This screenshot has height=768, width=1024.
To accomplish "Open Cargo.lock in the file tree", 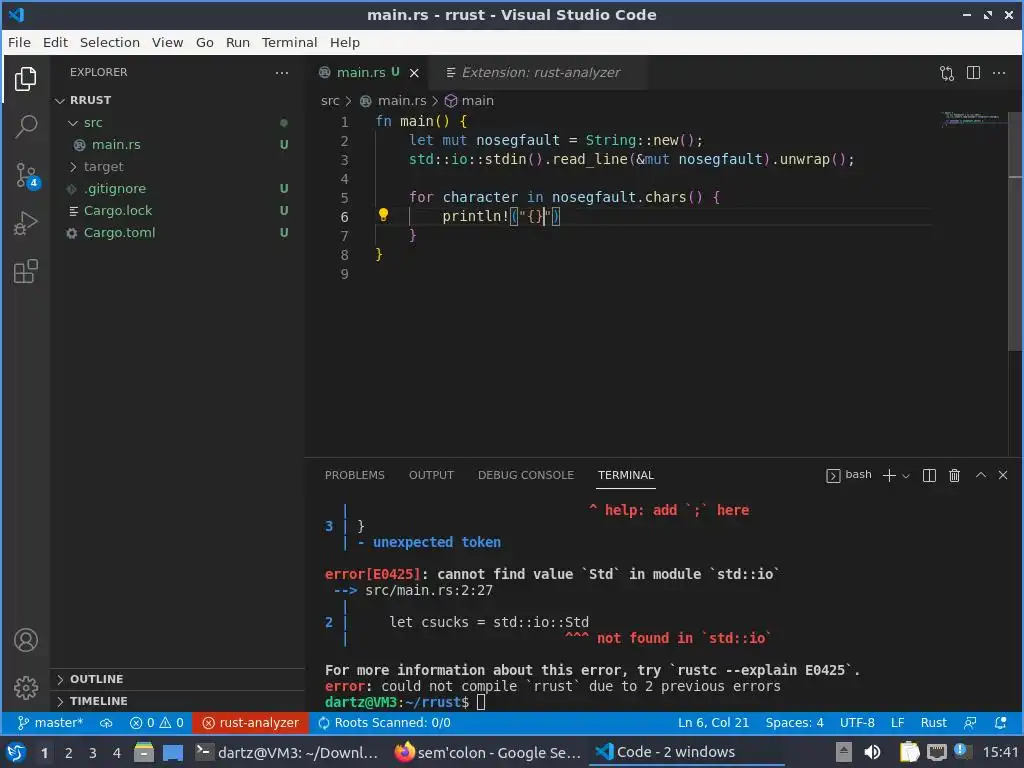I will (178, 210).
